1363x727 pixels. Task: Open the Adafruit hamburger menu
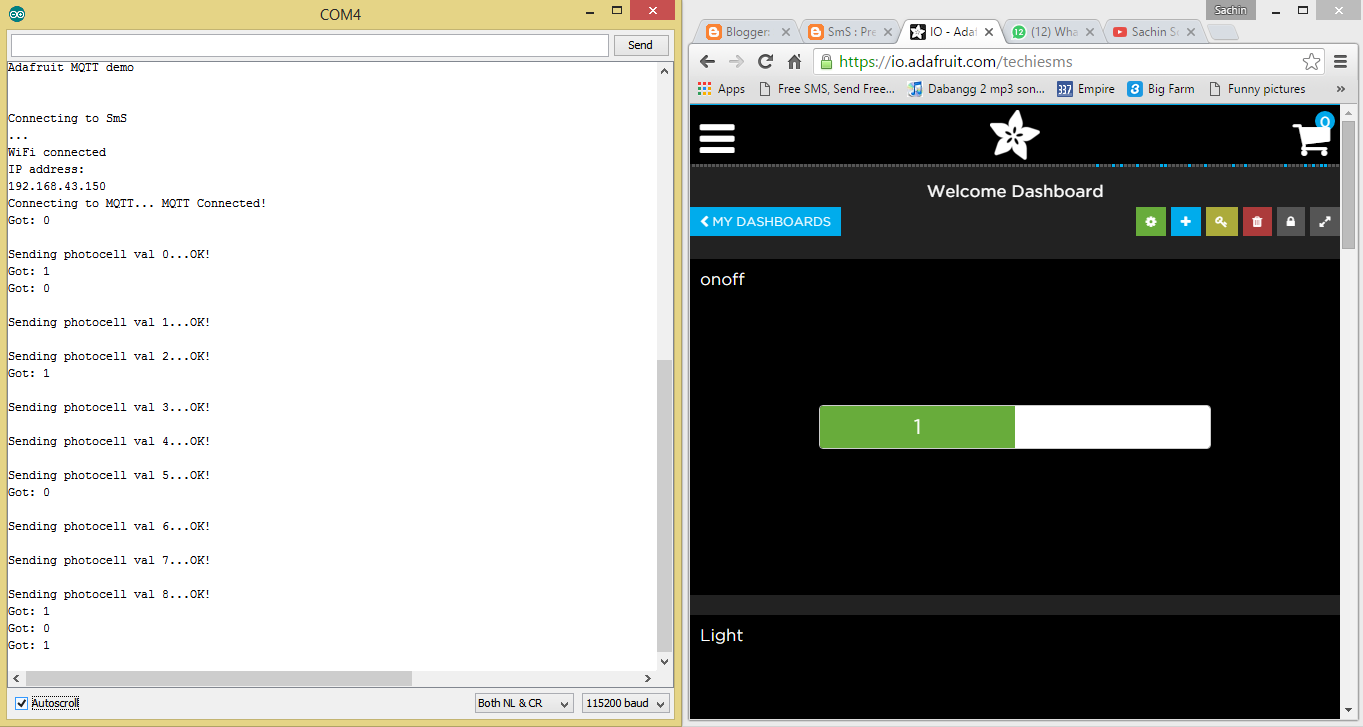click(x=716, y=138)
